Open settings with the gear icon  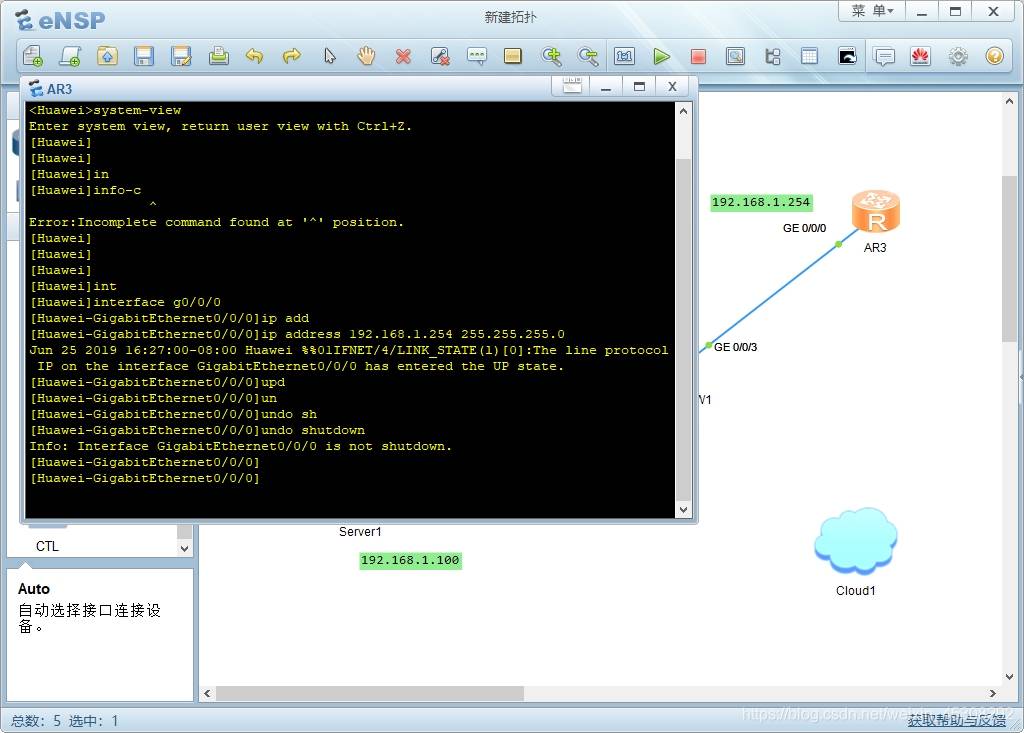click(958, 56)
